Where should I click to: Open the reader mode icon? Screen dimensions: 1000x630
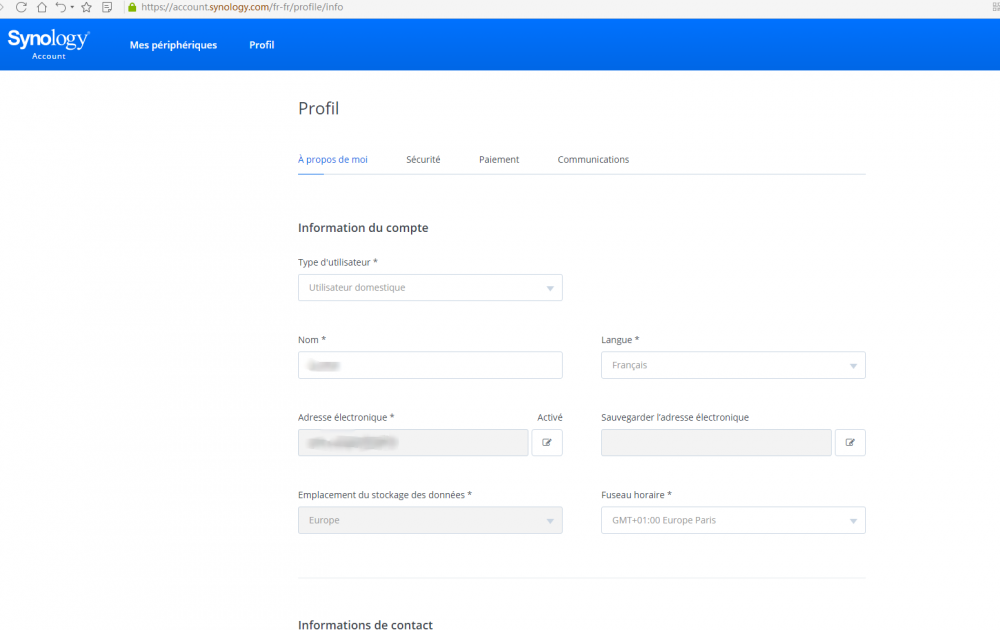[x=107, y=7]
